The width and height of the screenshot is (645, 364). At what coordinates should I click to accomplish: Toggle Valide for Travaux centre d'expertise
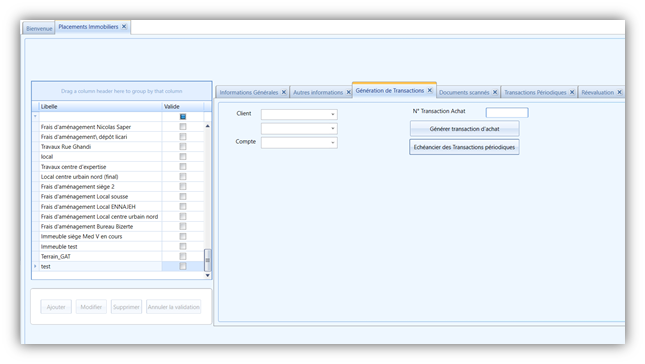tap(183, 167)
